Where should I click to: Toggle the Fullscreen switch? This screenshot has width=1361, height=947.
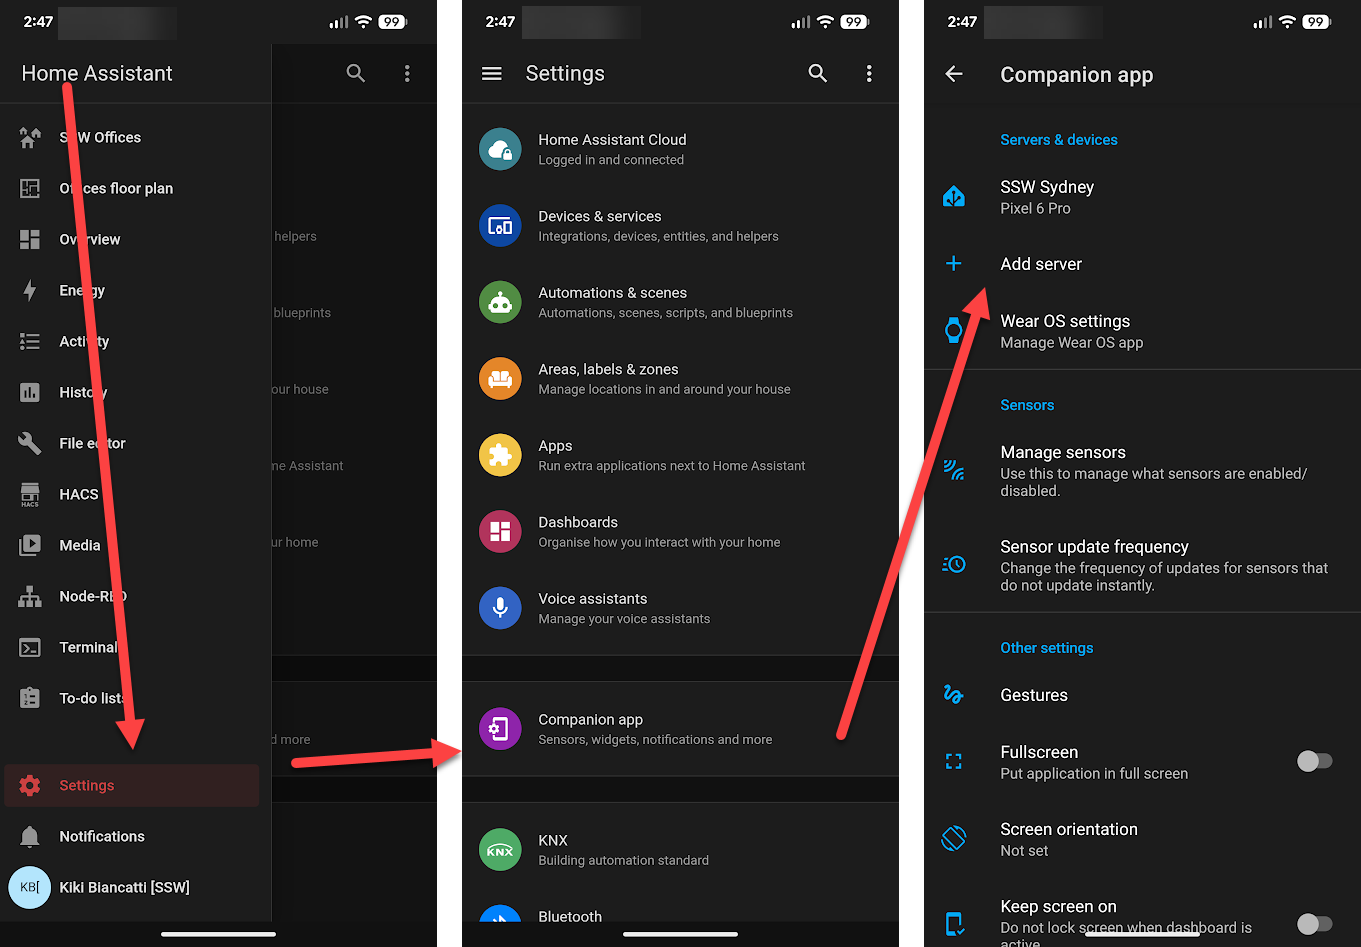click(x=1314, y=762)
